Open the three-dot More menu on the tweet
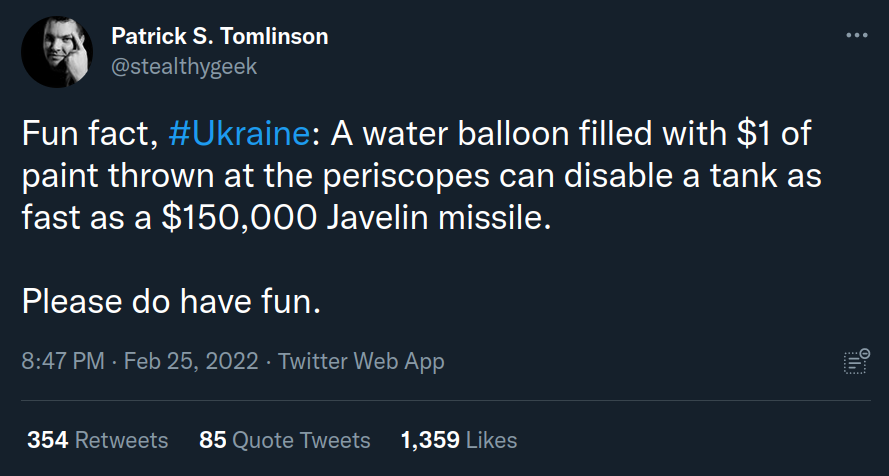Image resolution: width=889 pixels, height=476 pixels. coord(856,36)
